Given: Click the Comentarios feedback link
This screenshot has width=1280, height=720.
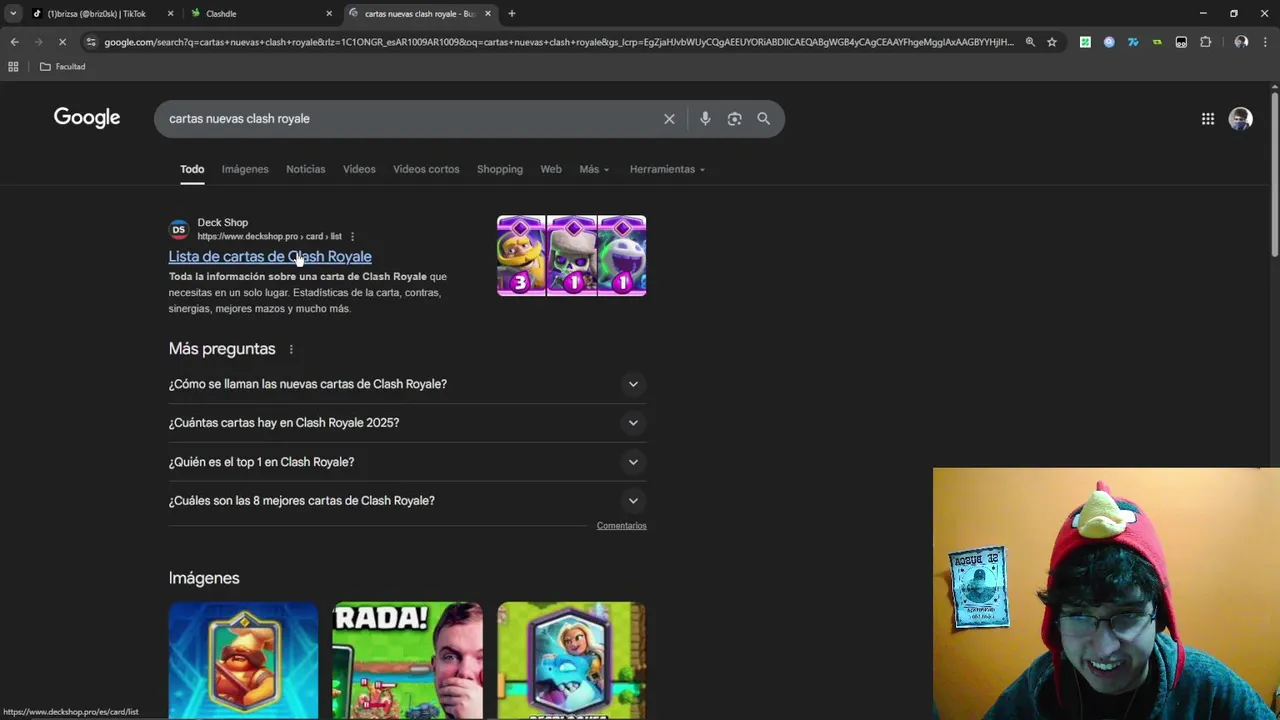Looking at the screenshot, I should tap(622, 526).
